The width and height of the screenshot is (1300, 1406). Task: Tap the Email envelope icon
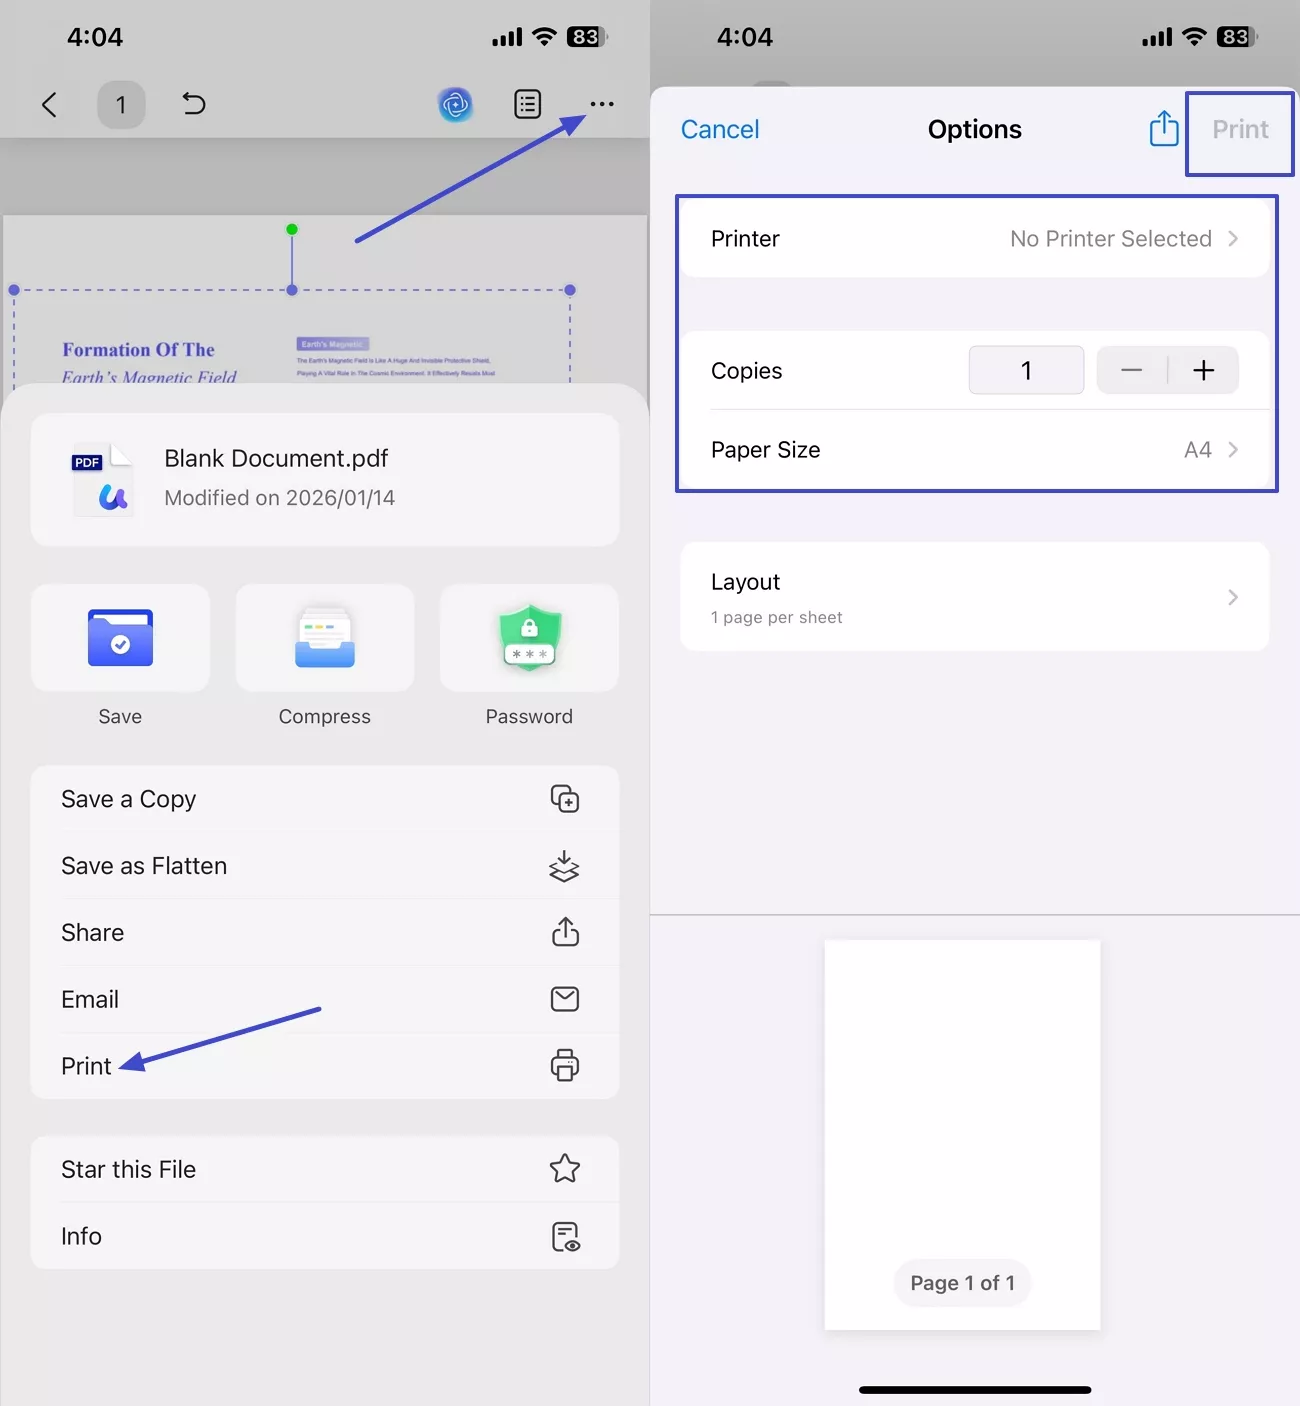coord(565,999)
